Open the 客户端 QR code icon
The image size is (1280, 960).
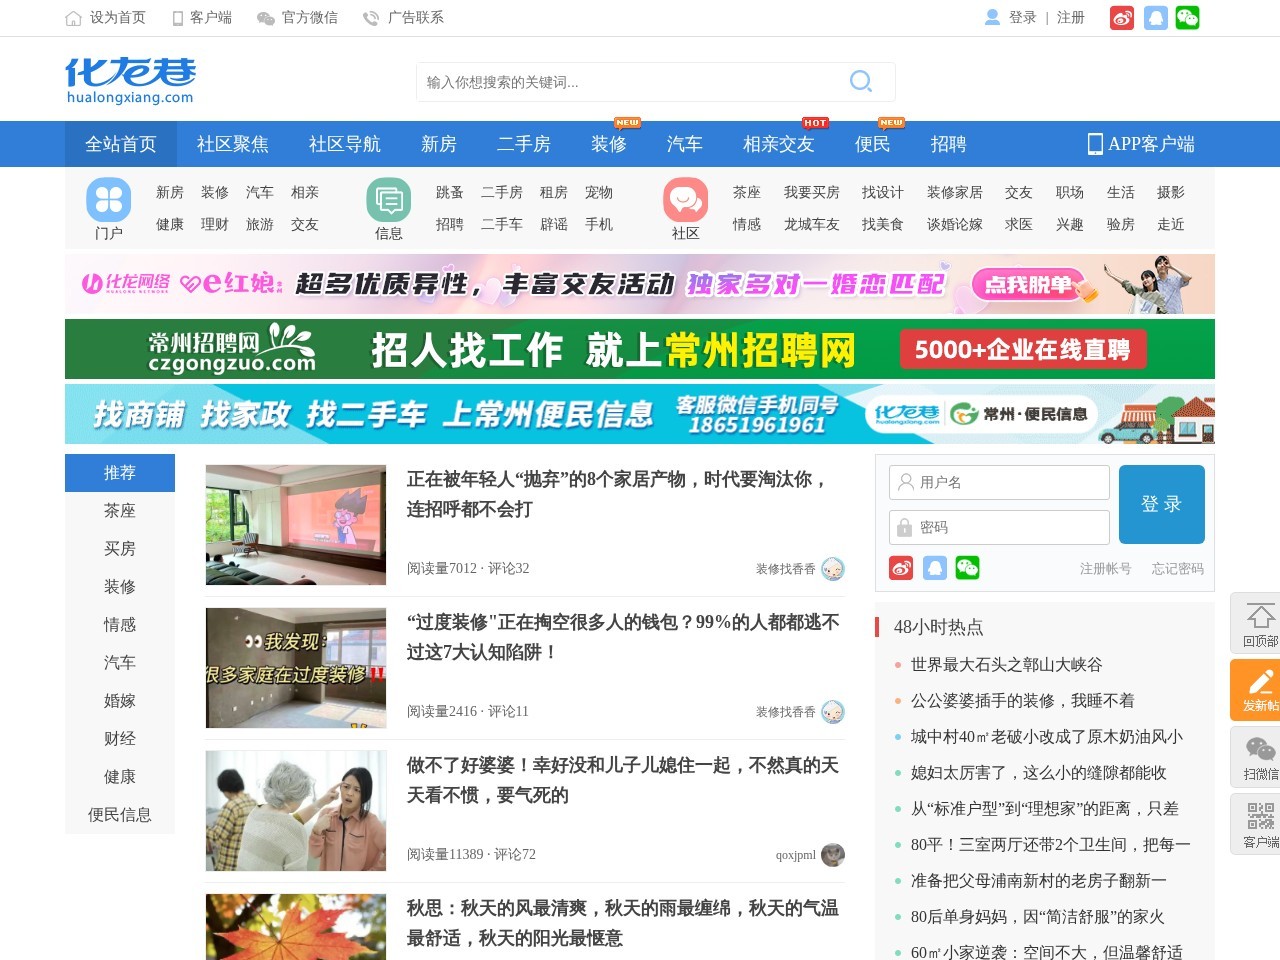pos(1257,824)
